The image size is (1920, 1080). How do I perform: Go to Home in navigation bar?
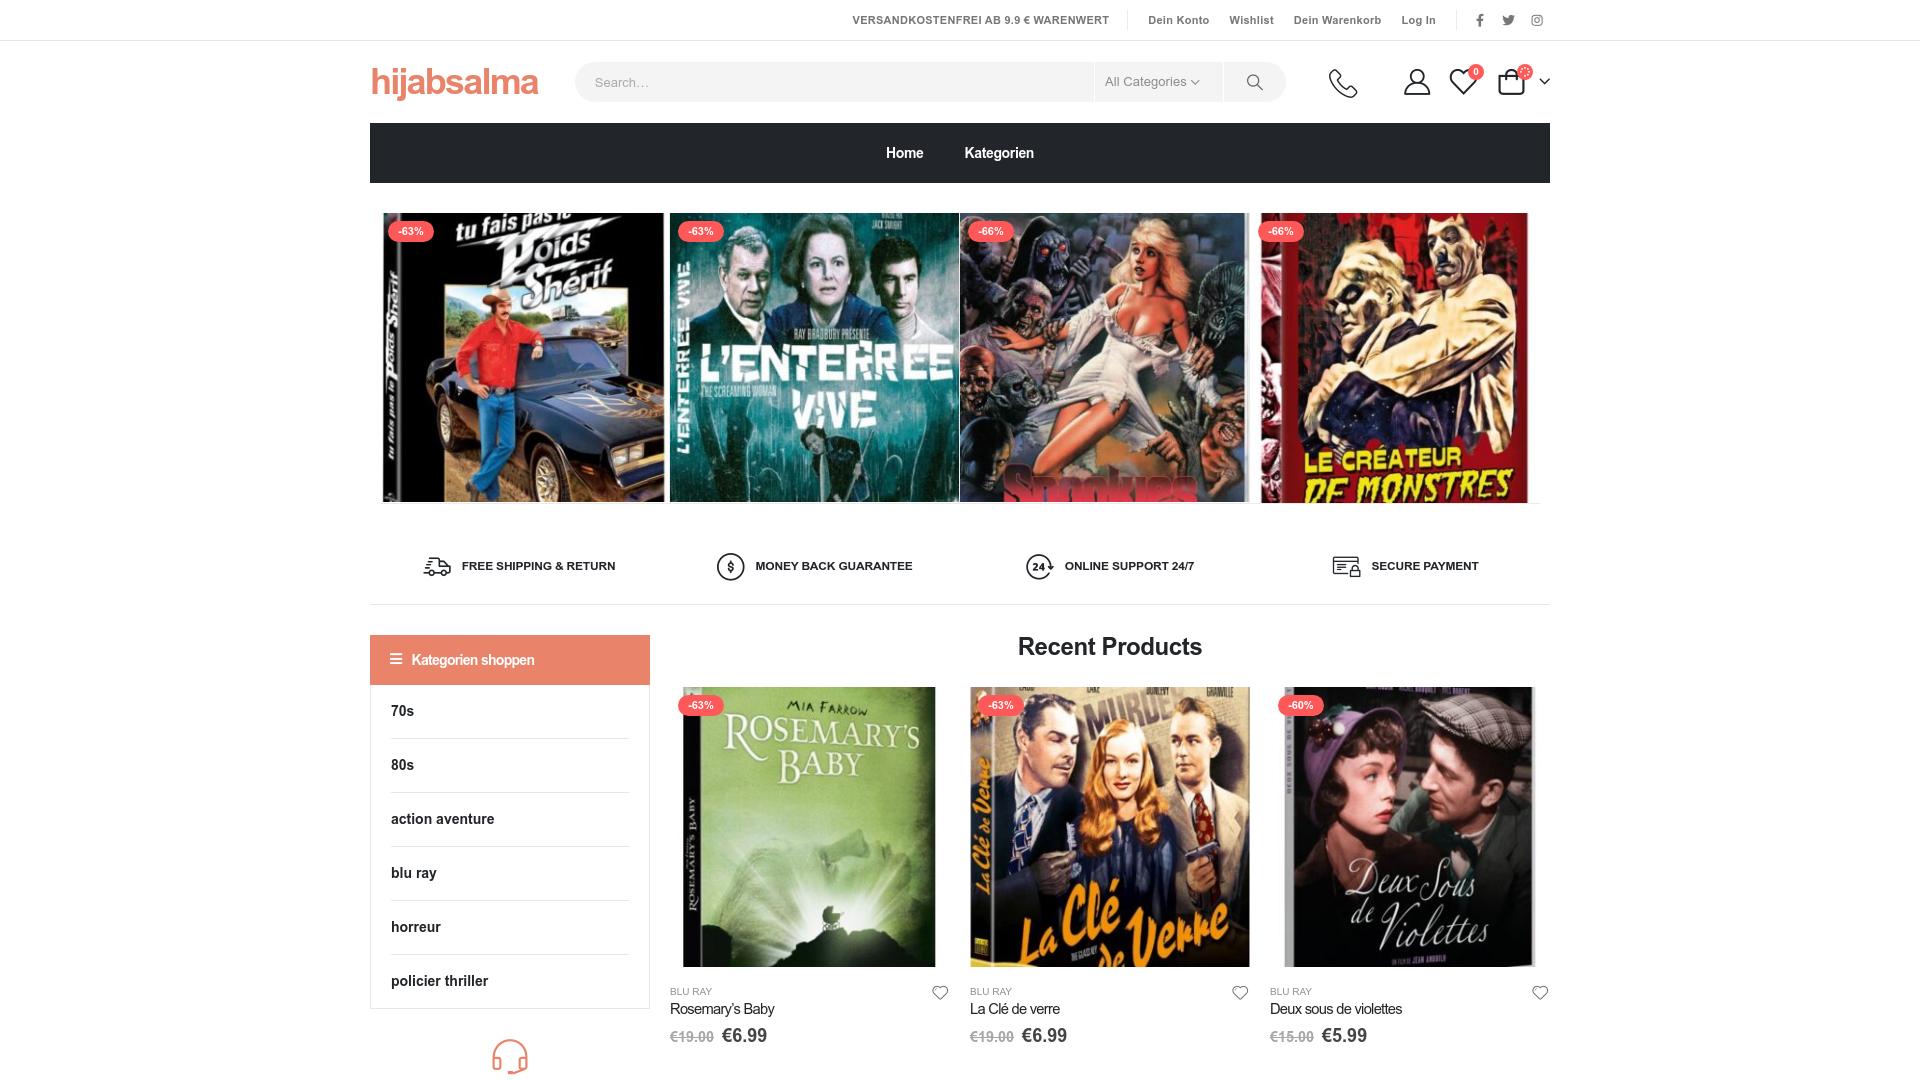pos(904,153)
